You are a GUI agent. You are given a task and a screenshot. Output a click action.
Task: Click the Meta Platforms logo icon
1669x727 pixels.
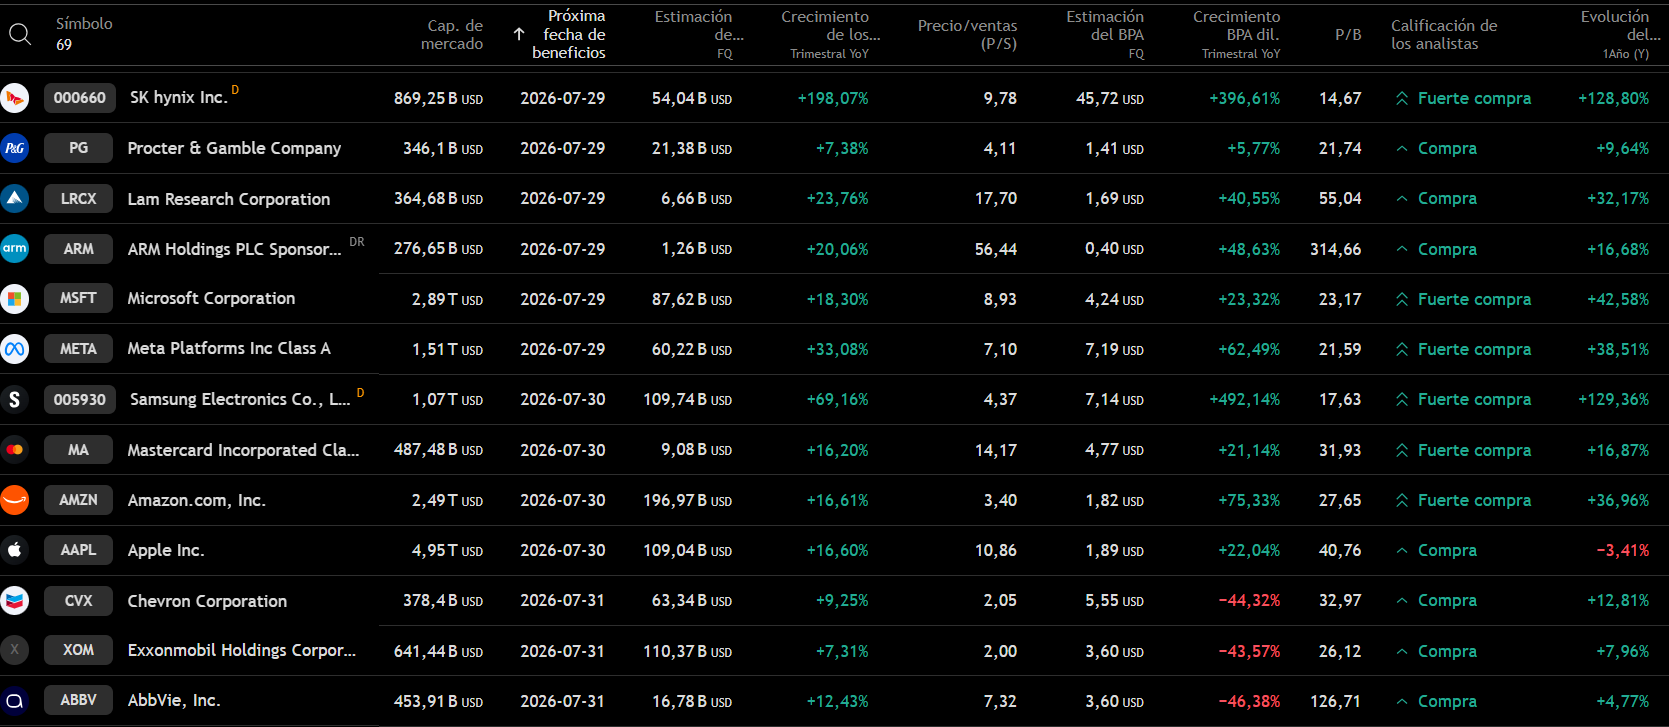click(x=15, y=349)
